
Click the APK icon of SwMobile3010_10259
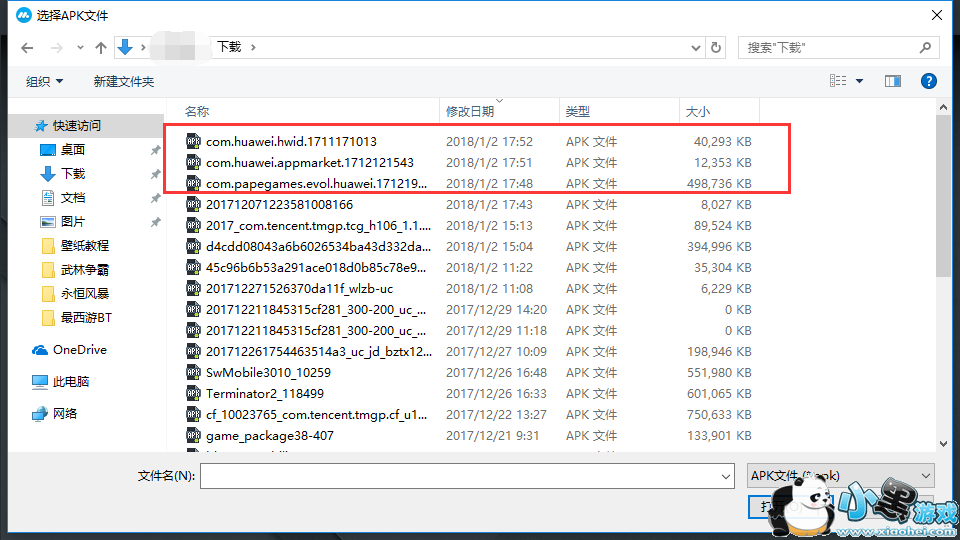coord(193,372)
